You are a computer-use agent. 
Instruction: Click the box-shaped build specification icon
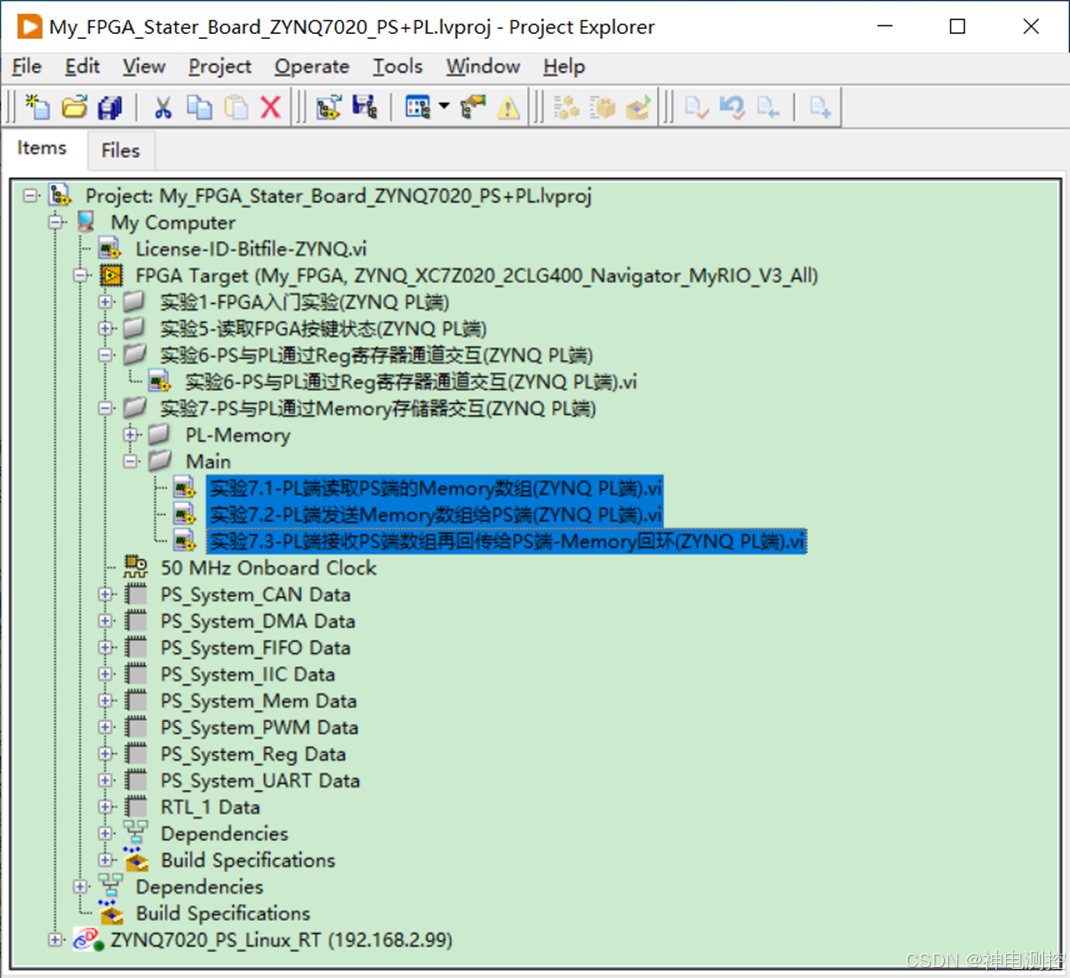point(603,107)
